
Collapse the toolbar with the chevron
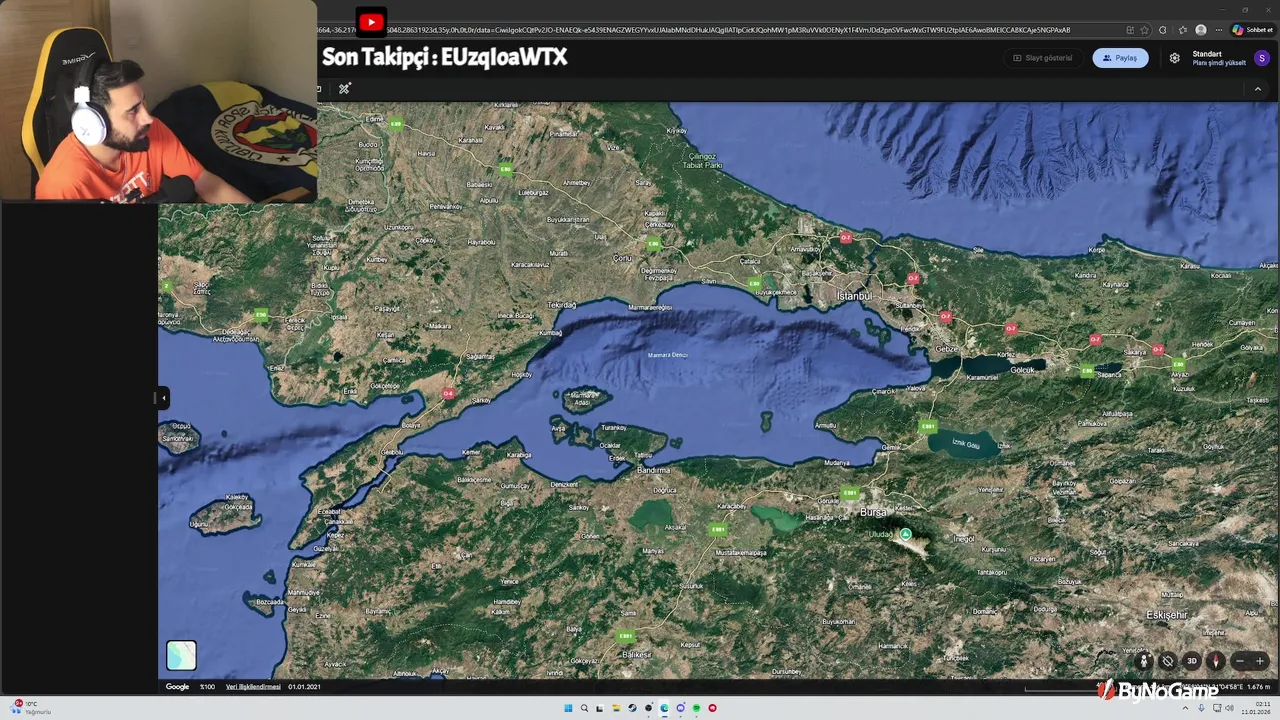1258,89
